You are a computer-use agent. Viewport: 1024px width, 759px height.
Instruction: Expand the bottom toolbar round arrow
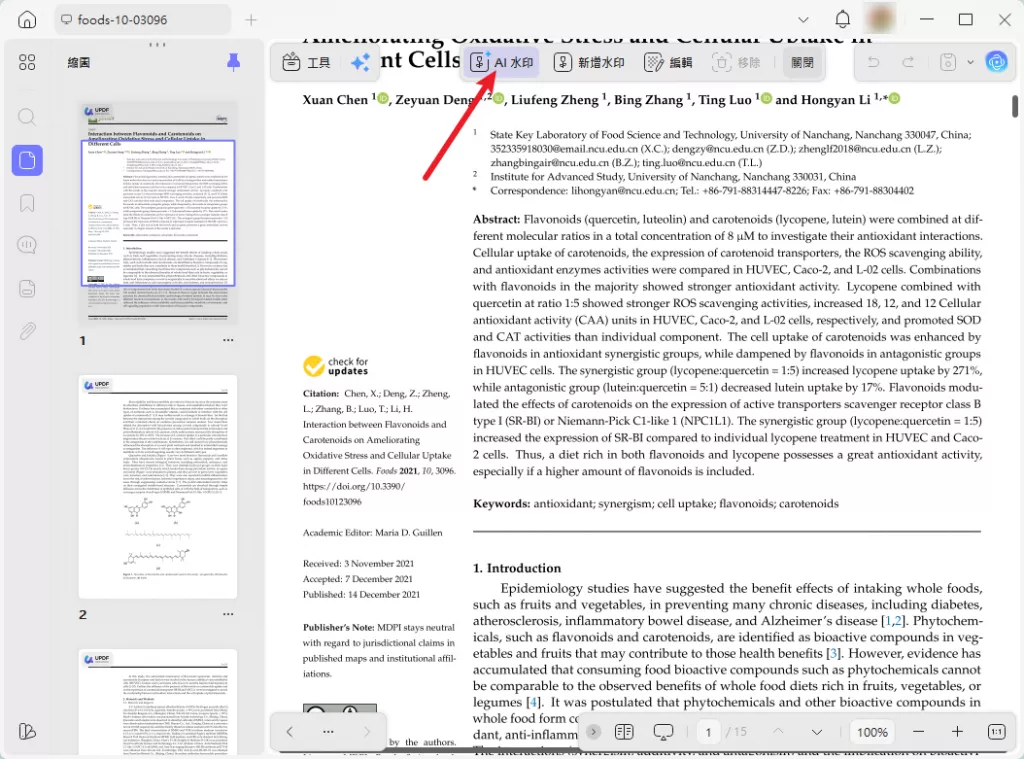593,732
